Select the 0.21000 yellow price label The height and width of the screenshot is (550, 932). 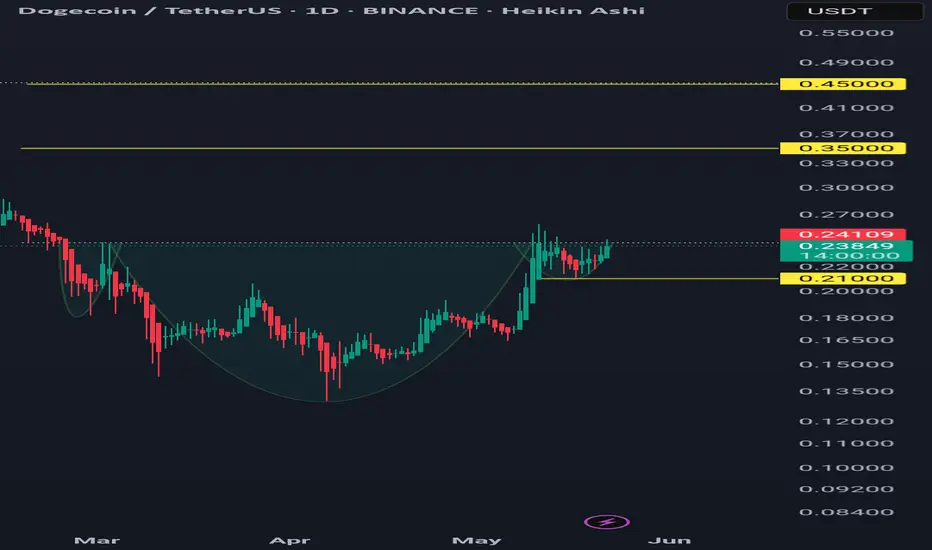coord(843,278)
